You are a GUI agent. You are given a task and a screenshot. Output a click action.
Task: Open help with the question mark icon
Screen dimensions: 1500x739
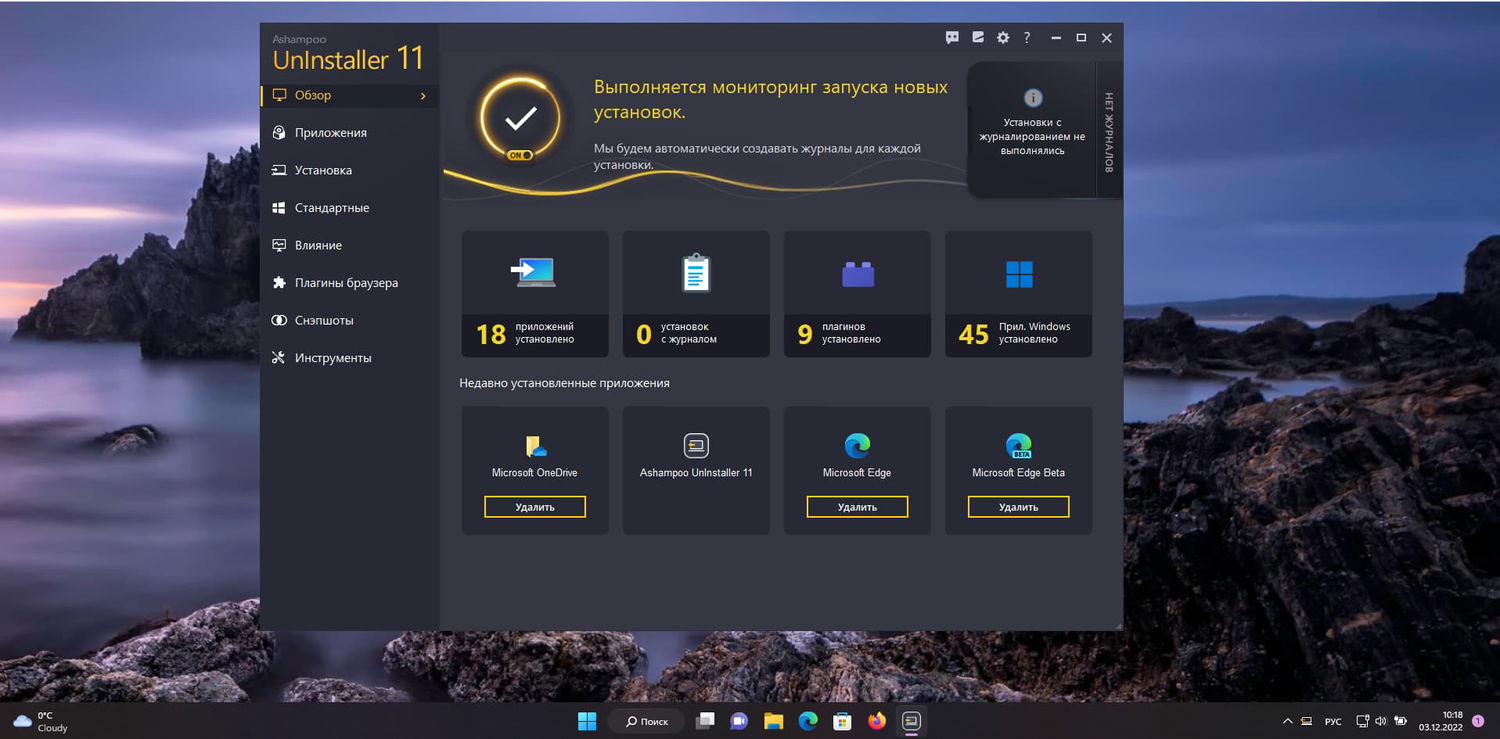(1027, 38)
